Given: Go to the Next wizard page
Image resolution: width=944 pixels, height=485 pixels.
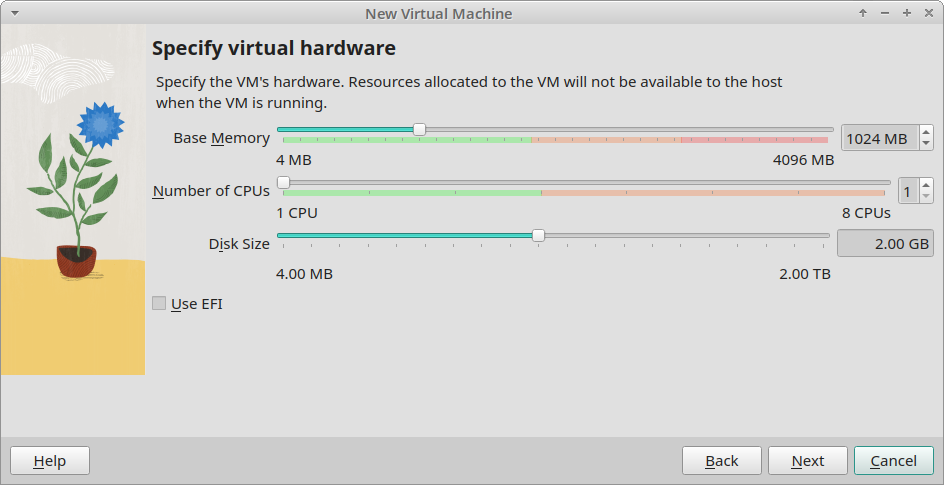Looking at the screenshot, I should click(x=807, y=460).
